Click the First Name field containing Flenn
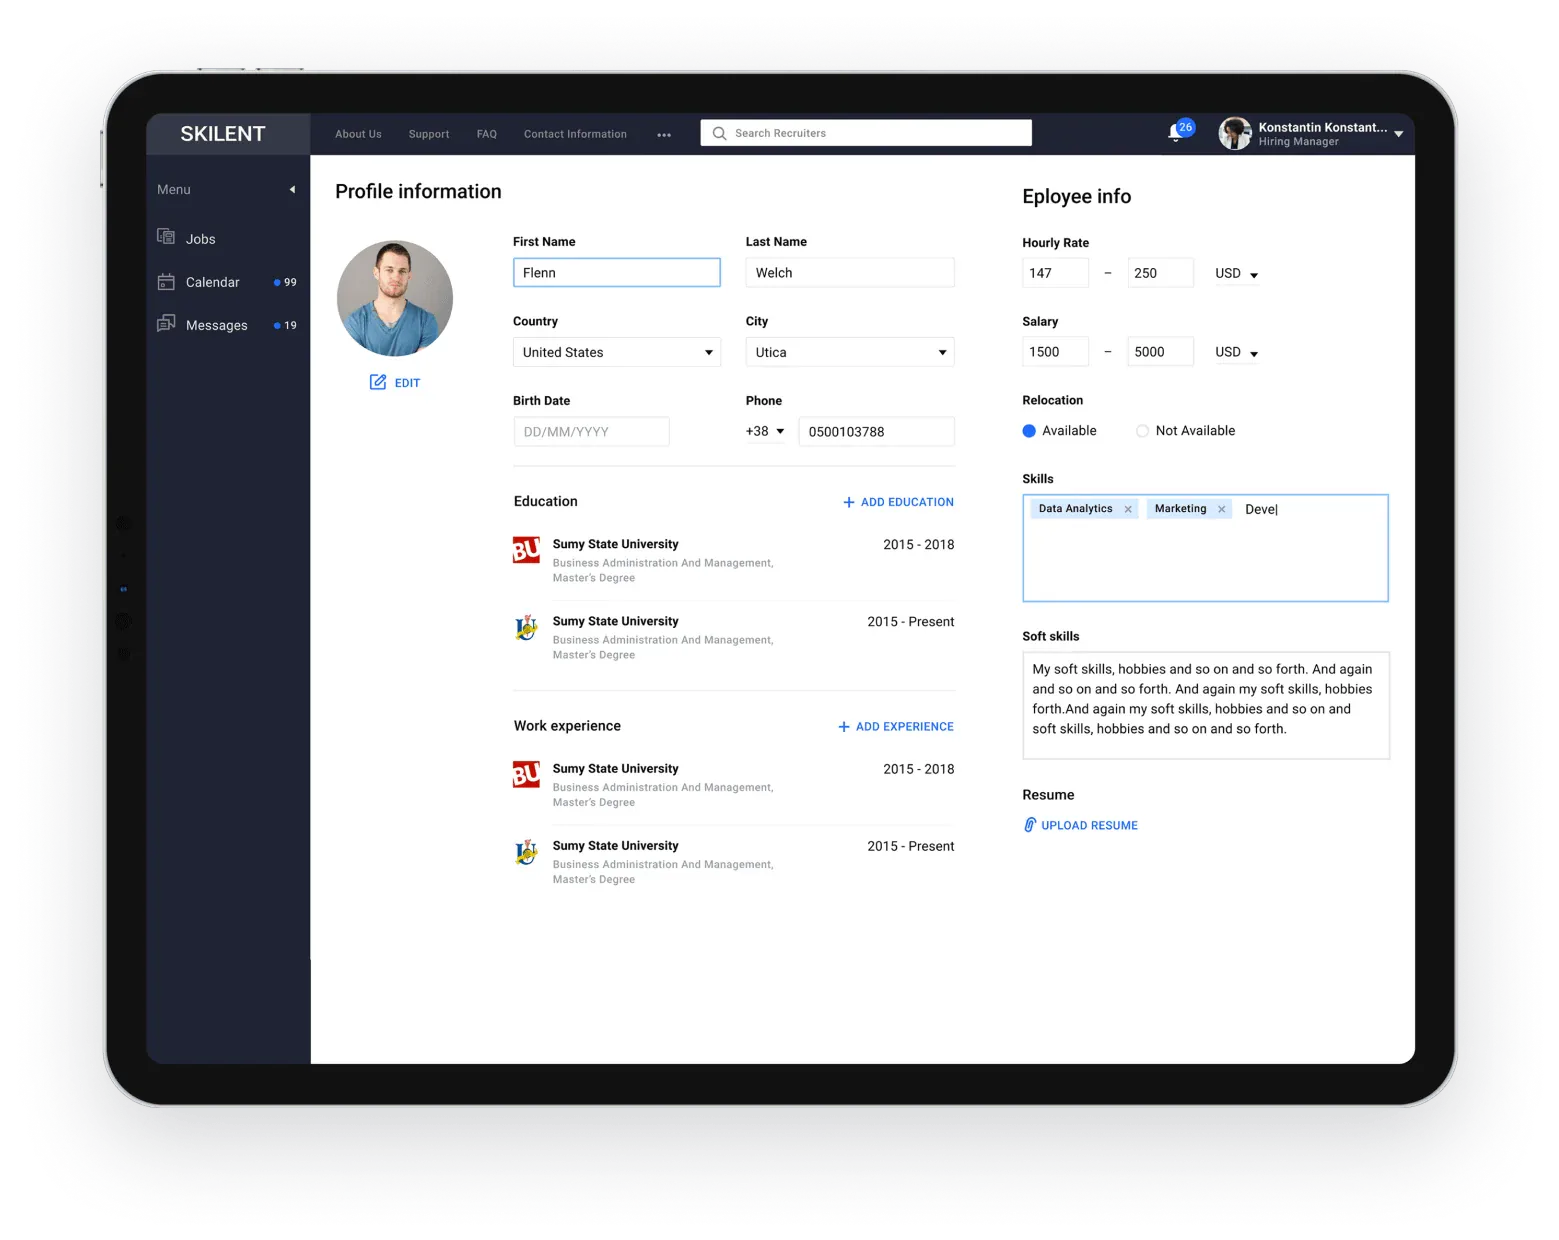Viewport: 1559px width, 1240px height. [x=617, y=273]
